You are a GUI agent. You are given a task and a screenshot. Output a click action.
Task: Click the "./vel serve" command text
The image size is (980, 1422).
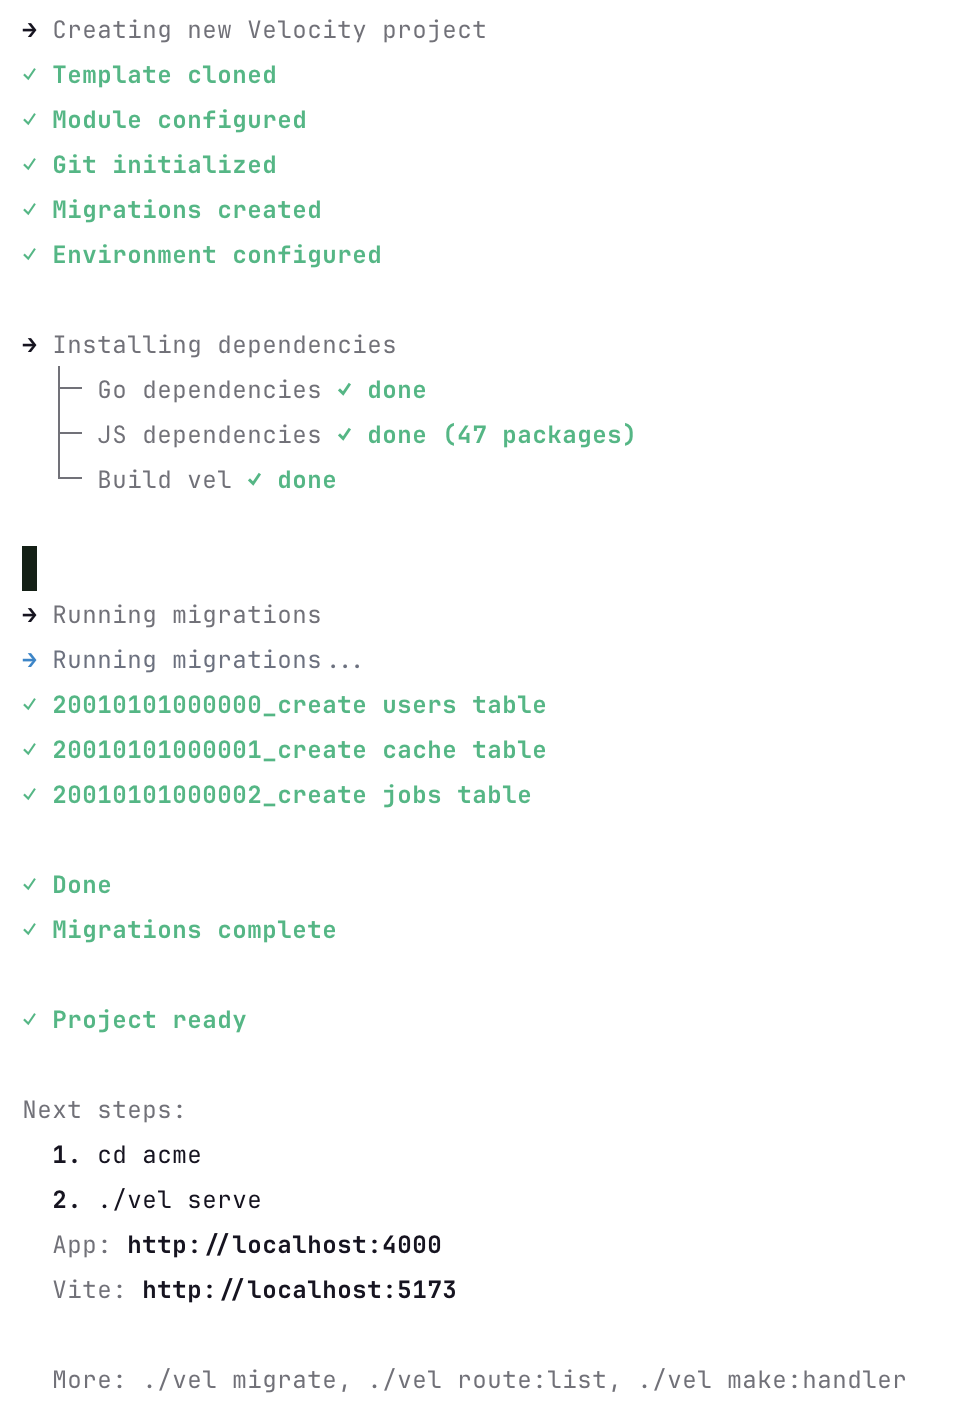(179, 1200)
